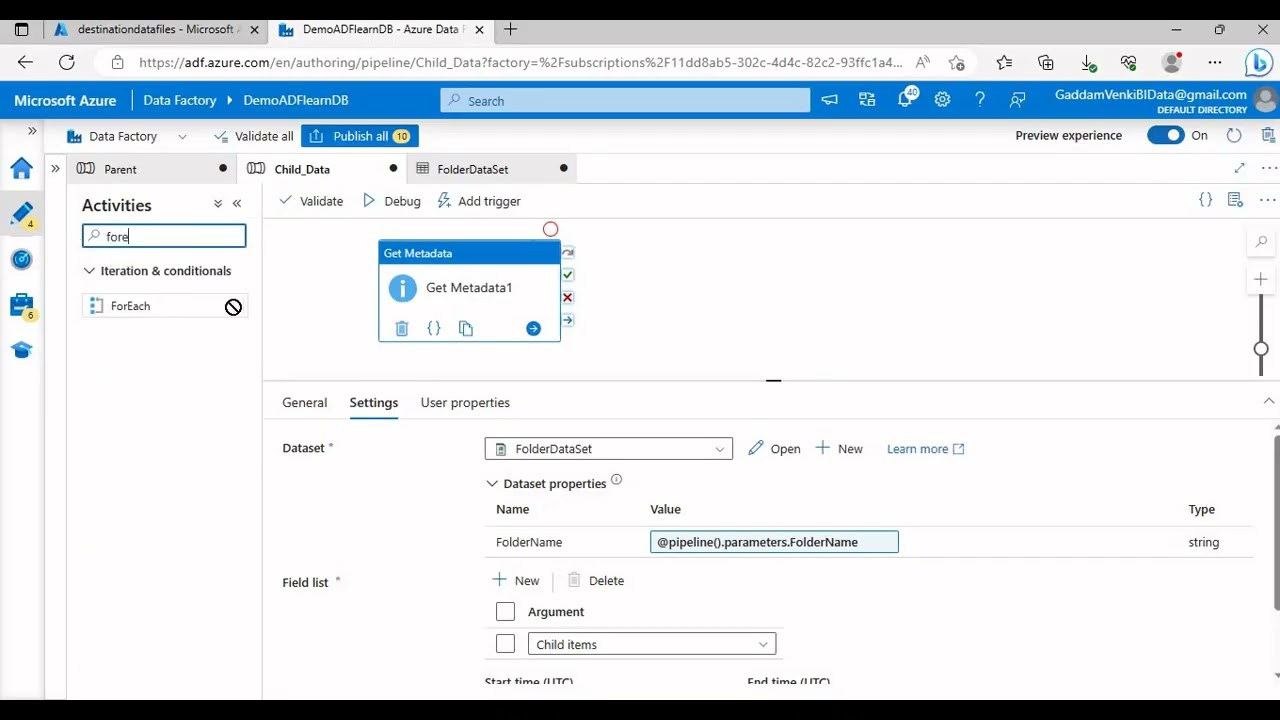Click the red failure X connector
The image size is (1280, 720).
[568, 298]
